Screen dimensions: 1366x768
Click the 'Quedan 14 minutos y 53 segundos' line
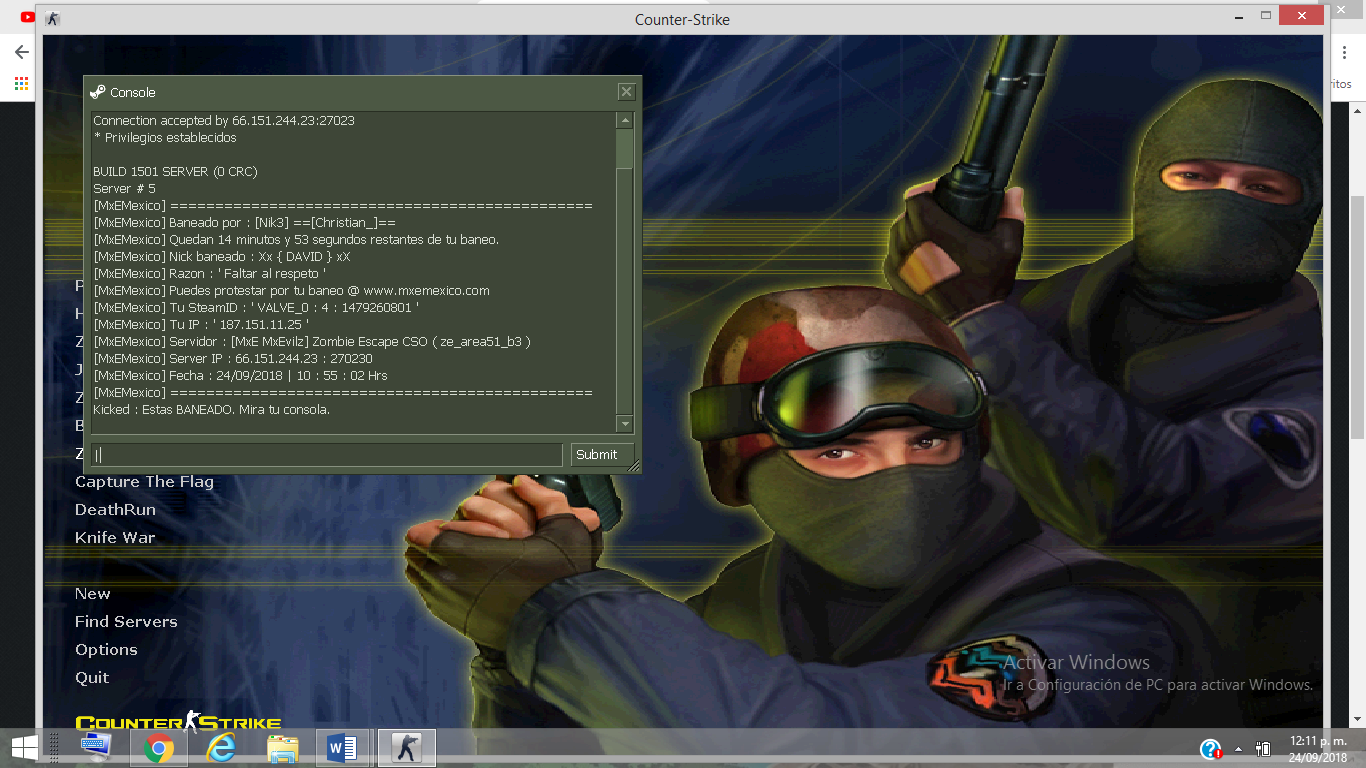tap(296, 240)
